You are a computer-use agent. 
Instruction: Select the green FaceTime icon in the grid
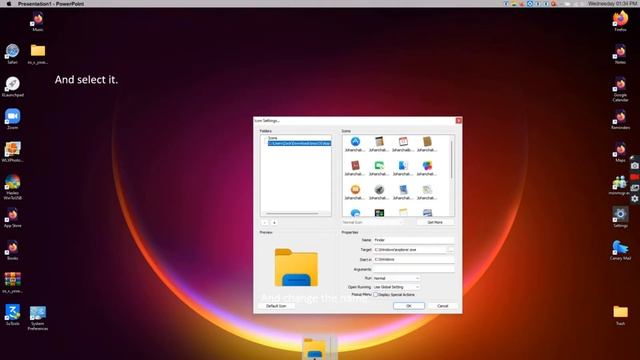(379, 166)
